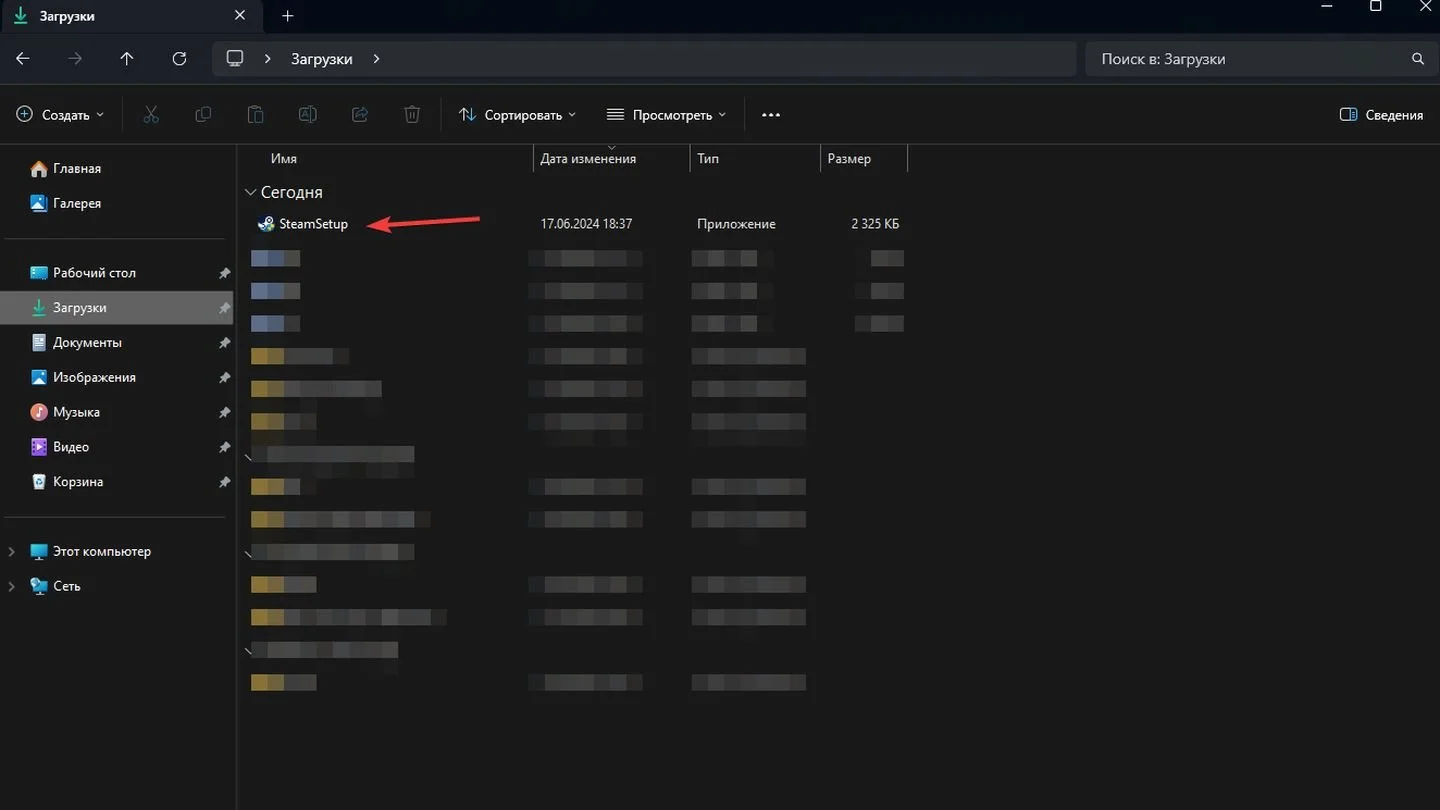
Task: Go back with the left arrow
Action: click(23, 59)
